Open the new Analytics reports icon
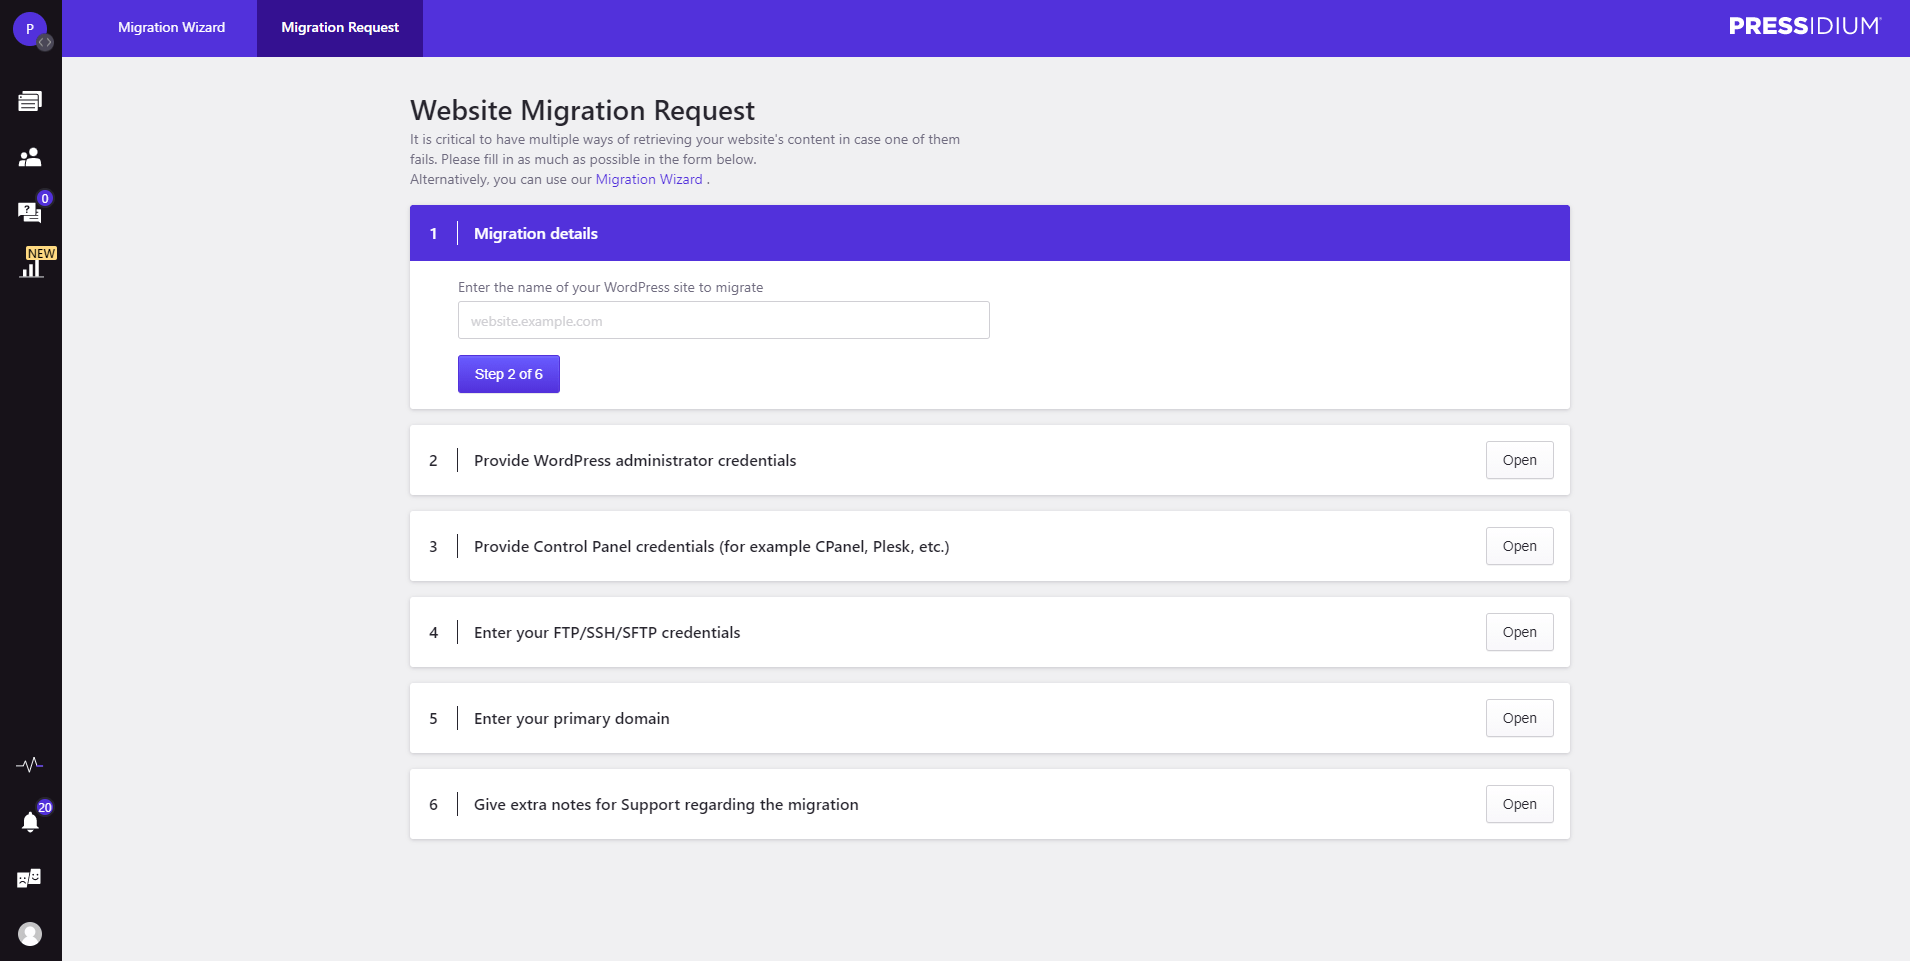The width and height of the screenshot is (1910, 961). pyautogui.click(x=31, y=266)
